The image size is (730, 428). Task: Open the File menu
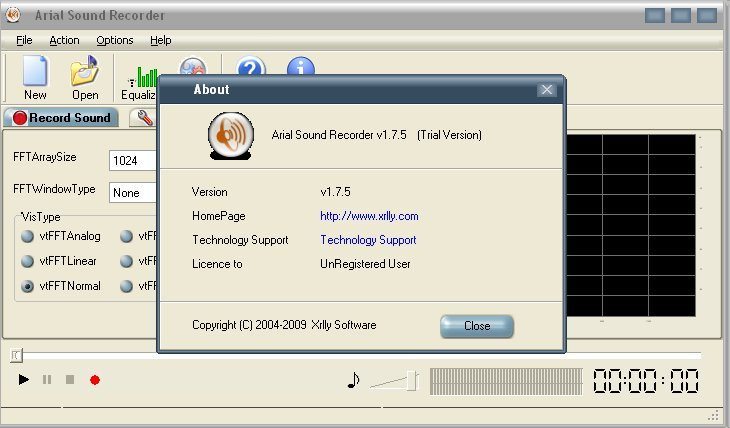click(24, 41)
